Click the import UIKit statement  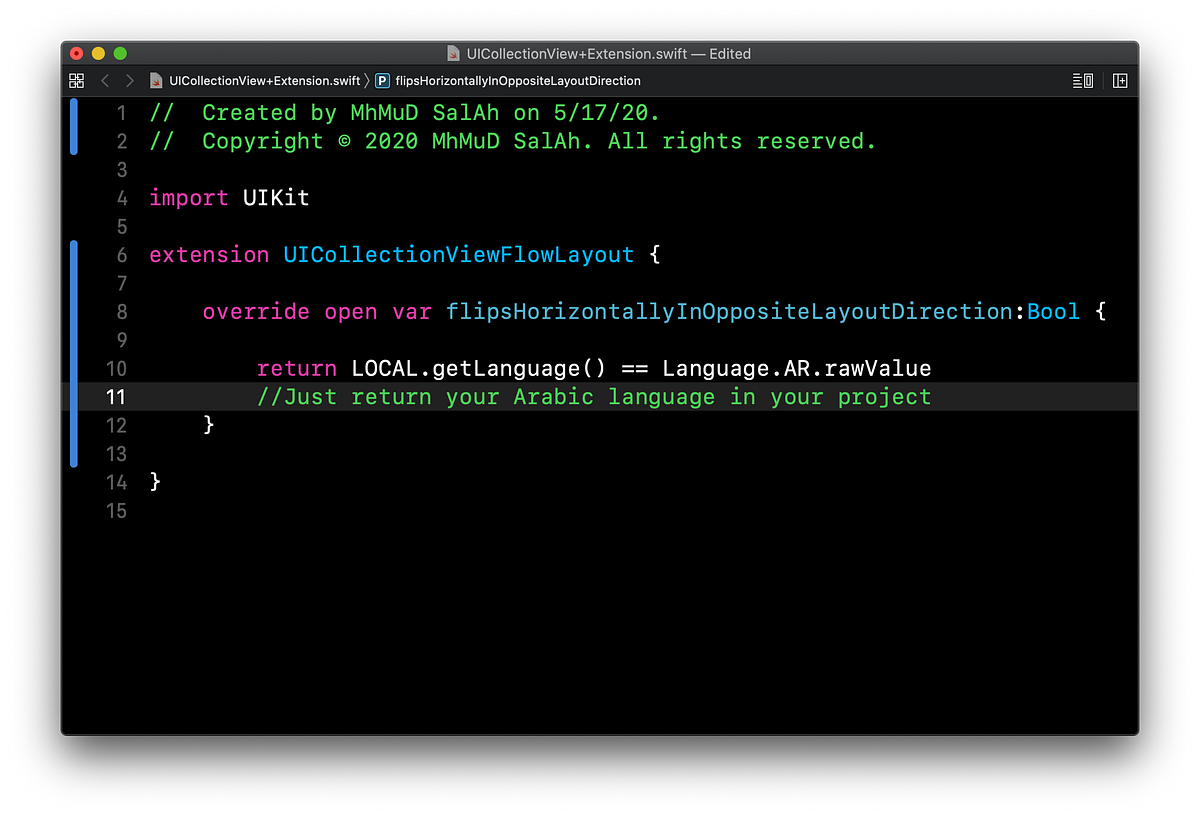click(228, 197)
